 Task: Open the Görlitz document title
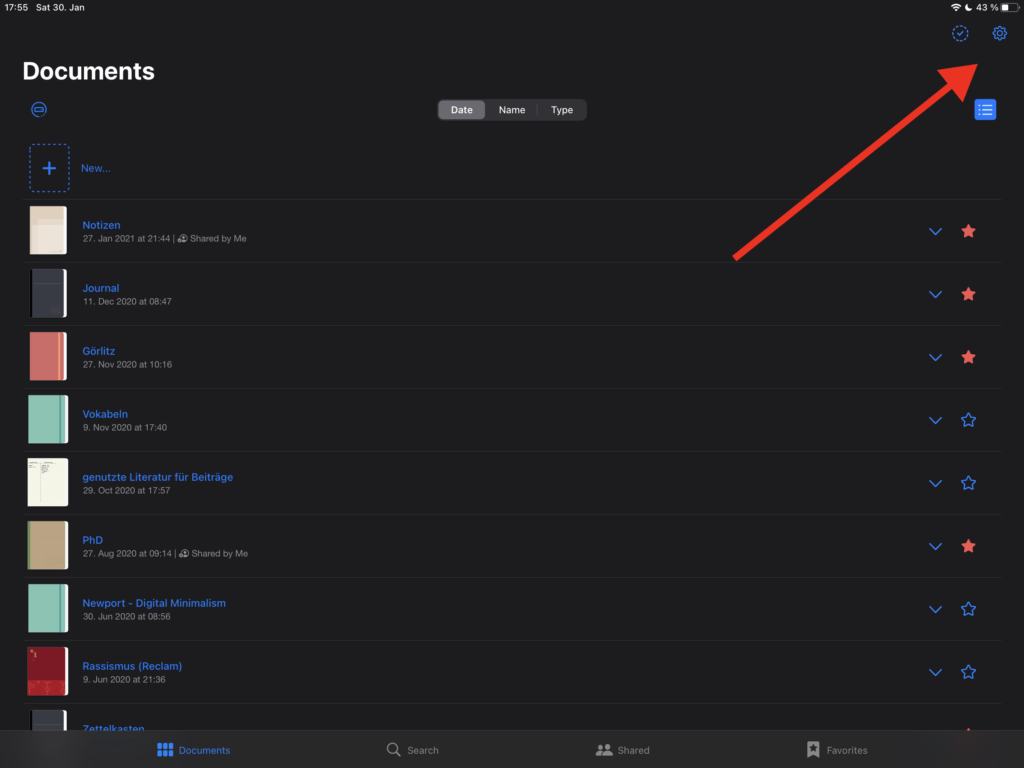[99, 351]
